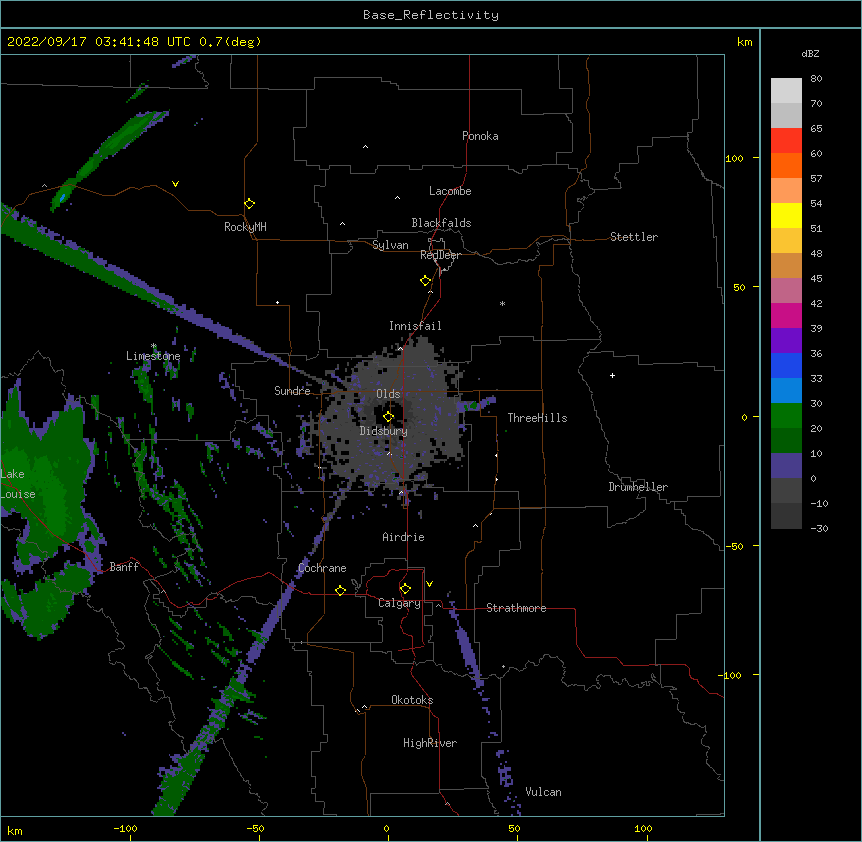
Task: Select the Didsbury label
Action: (x=384, y=431)
